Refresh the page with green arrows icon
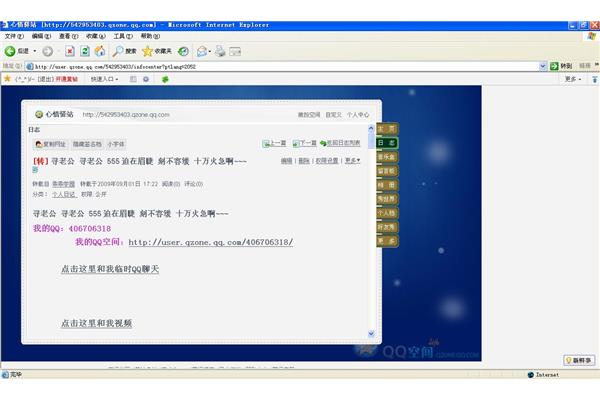Screen dimensions: 600x400 pyautogui.click(x=85, y=51)
